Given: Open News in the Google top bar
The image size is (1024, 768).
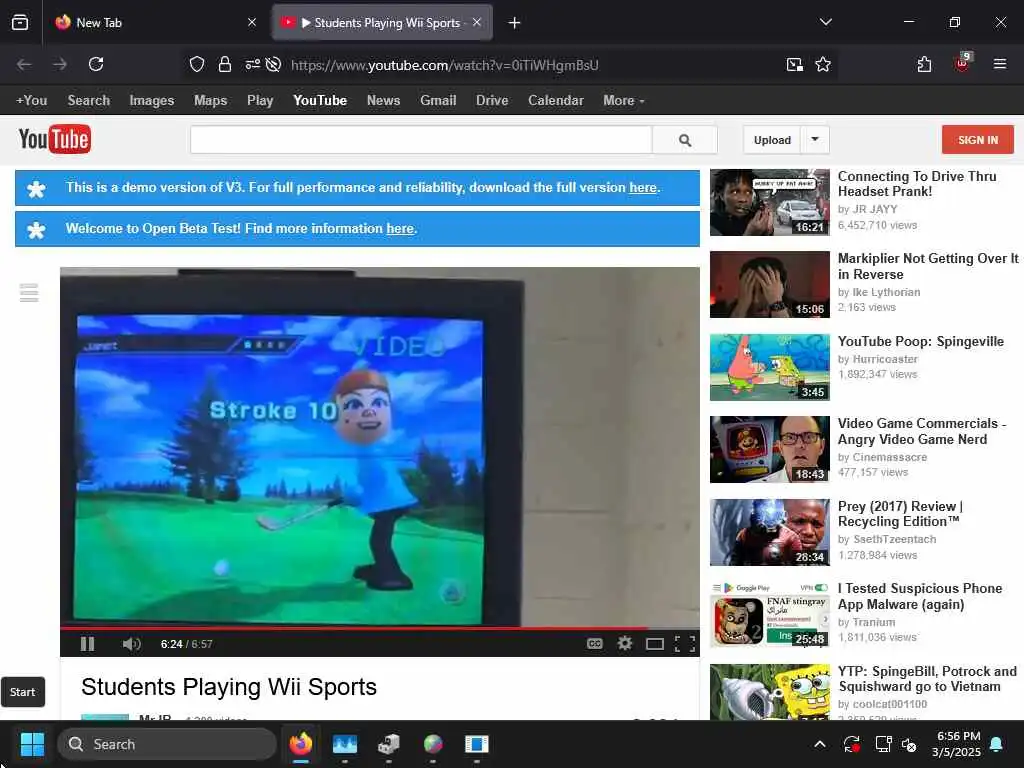Looking at the screenshot, I should tap(383, 101).
